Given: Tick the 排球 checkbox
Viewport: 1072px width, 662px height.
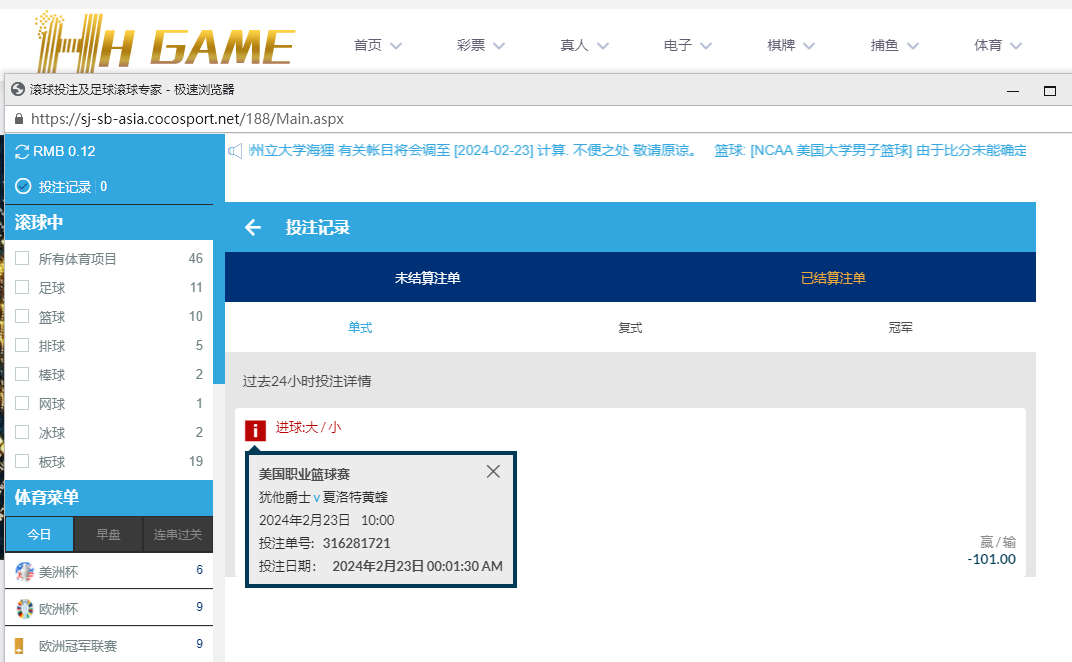Looking at the screenshot, I should 22,345.
